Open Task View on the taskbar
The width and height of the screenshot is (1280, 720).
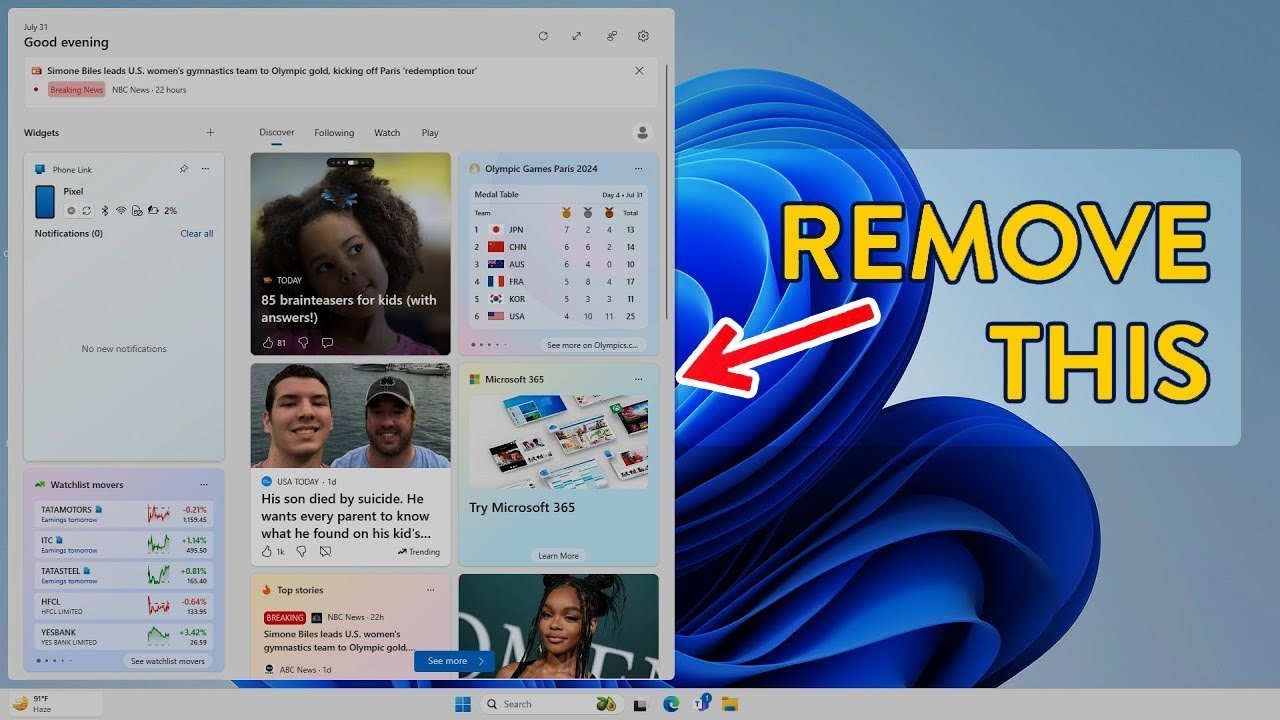[640, 704]
